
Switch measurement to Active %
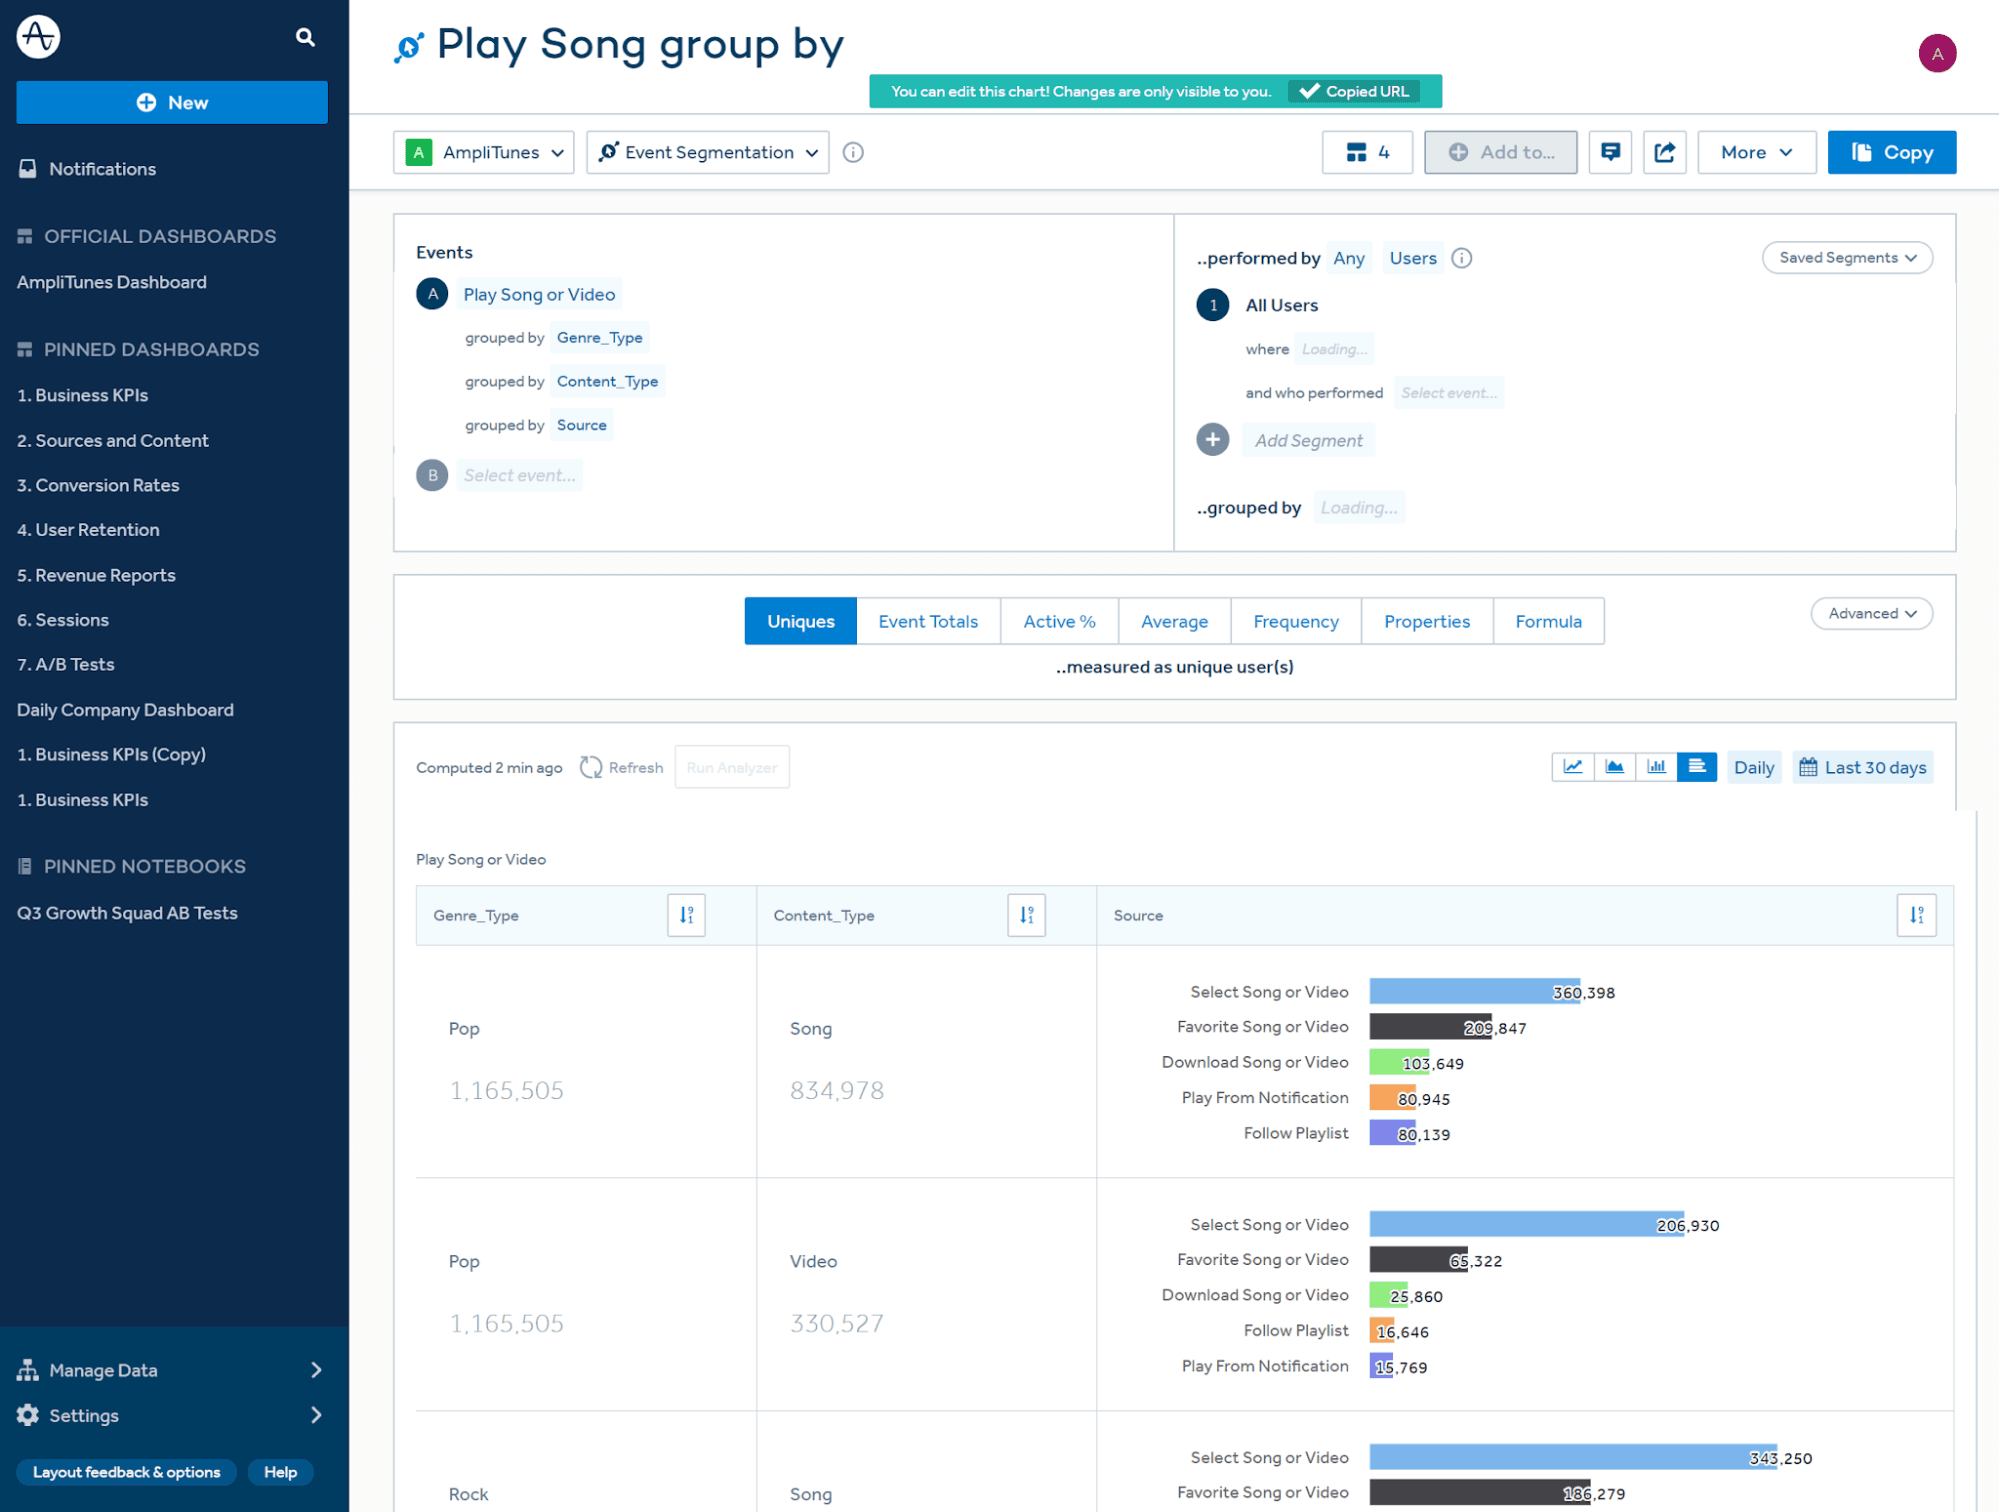[1058, 621]
